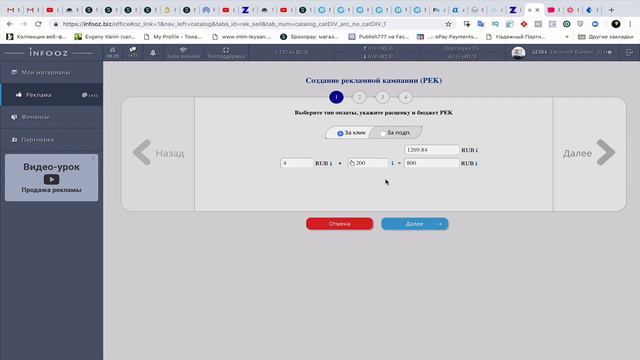Go to wizard step 4 circle
This screenshot has height=360, width=640.
click(405, 97)
